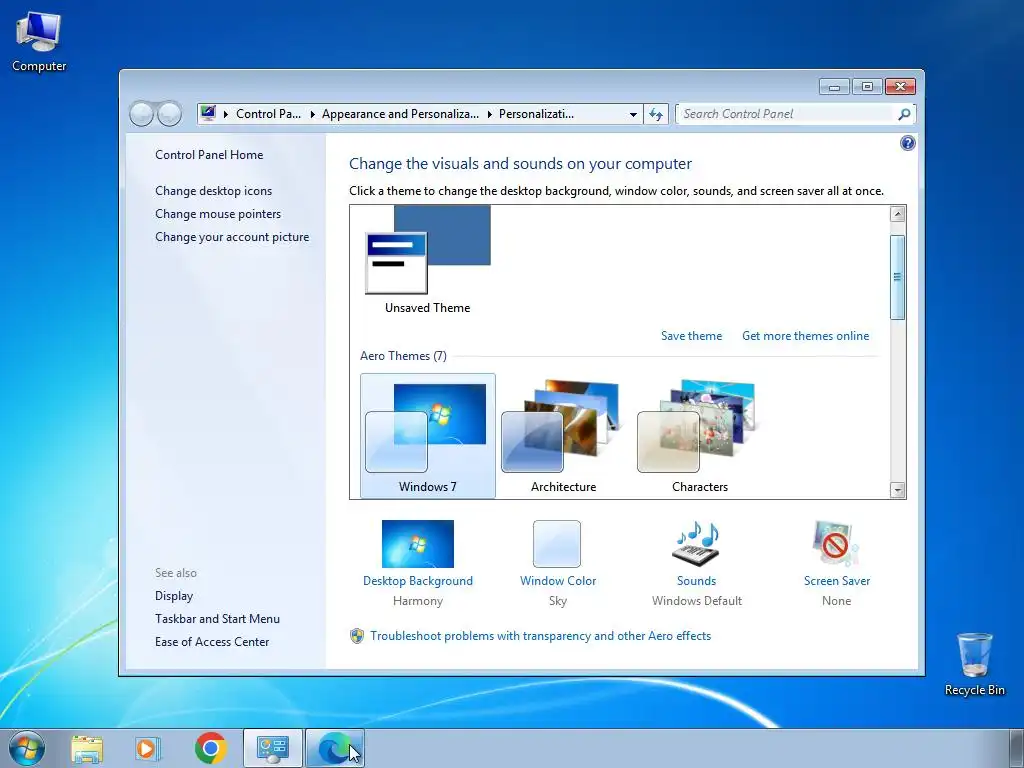Open the address bar history dropdown
Viewport: 1024px width, 768px height.
click(633, 114)
